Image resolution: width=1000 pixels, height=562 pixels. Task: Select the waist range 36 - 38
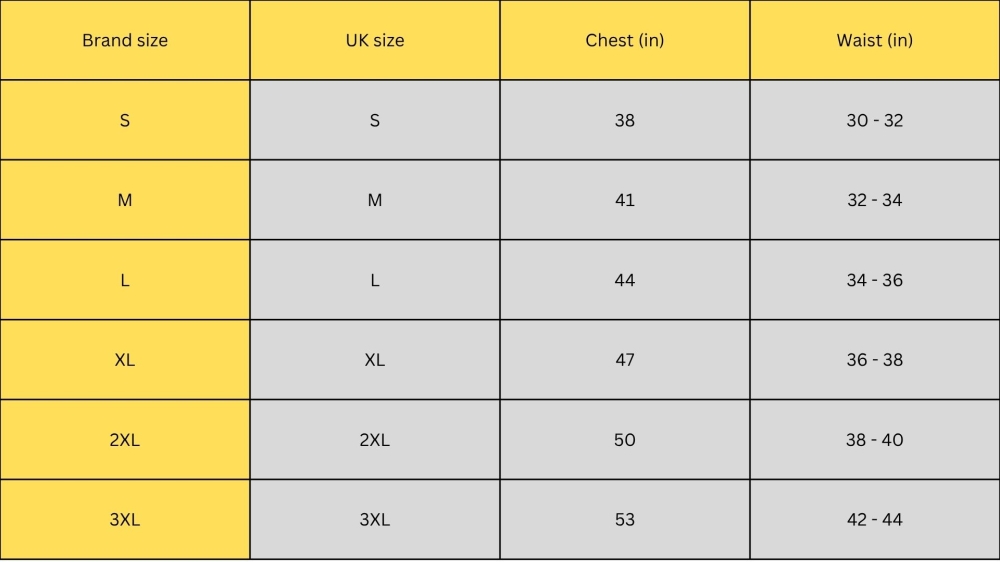pos(875,360)
